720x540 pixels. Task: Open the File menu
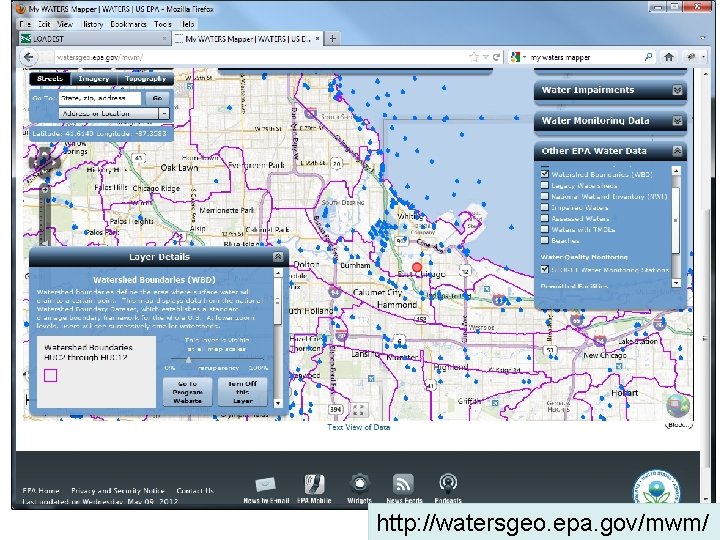pos(26,24)
